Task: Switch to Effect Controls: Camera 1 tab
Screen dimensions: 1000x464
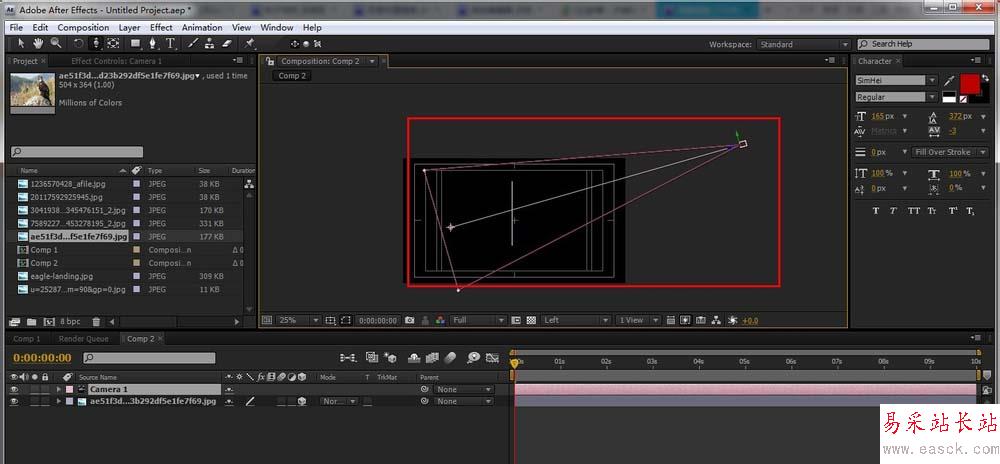Action: [117, 61]
